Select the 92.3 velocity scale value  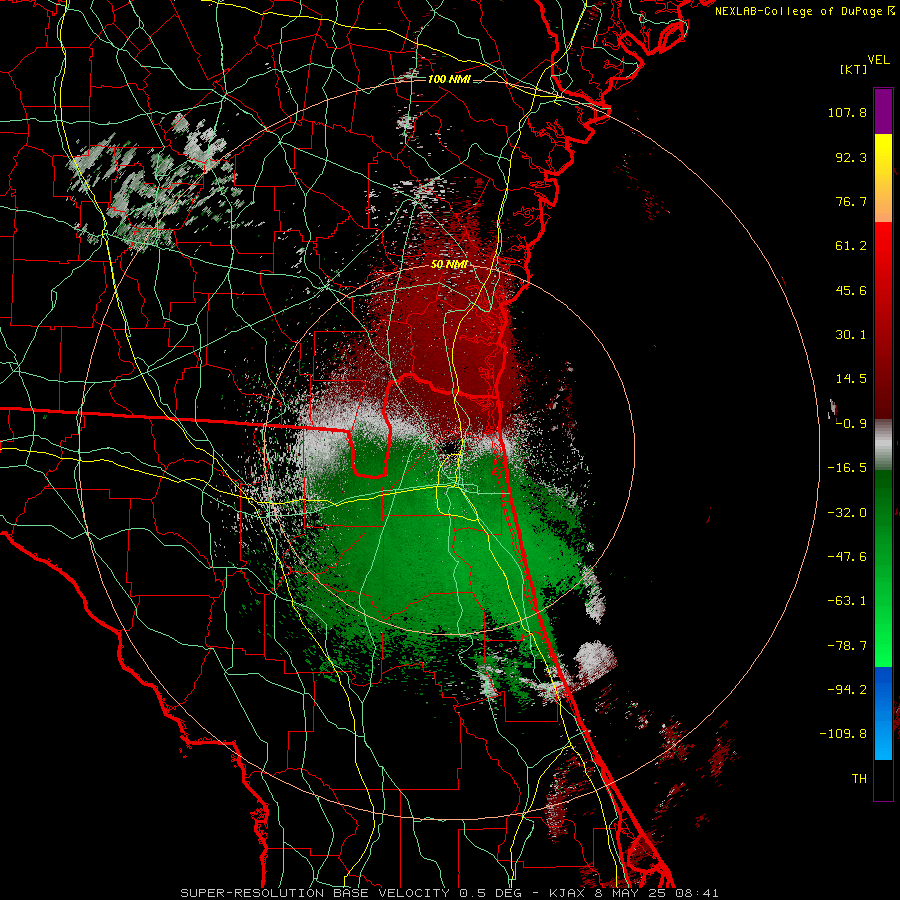pyautogui.click(x=851, y=157)
